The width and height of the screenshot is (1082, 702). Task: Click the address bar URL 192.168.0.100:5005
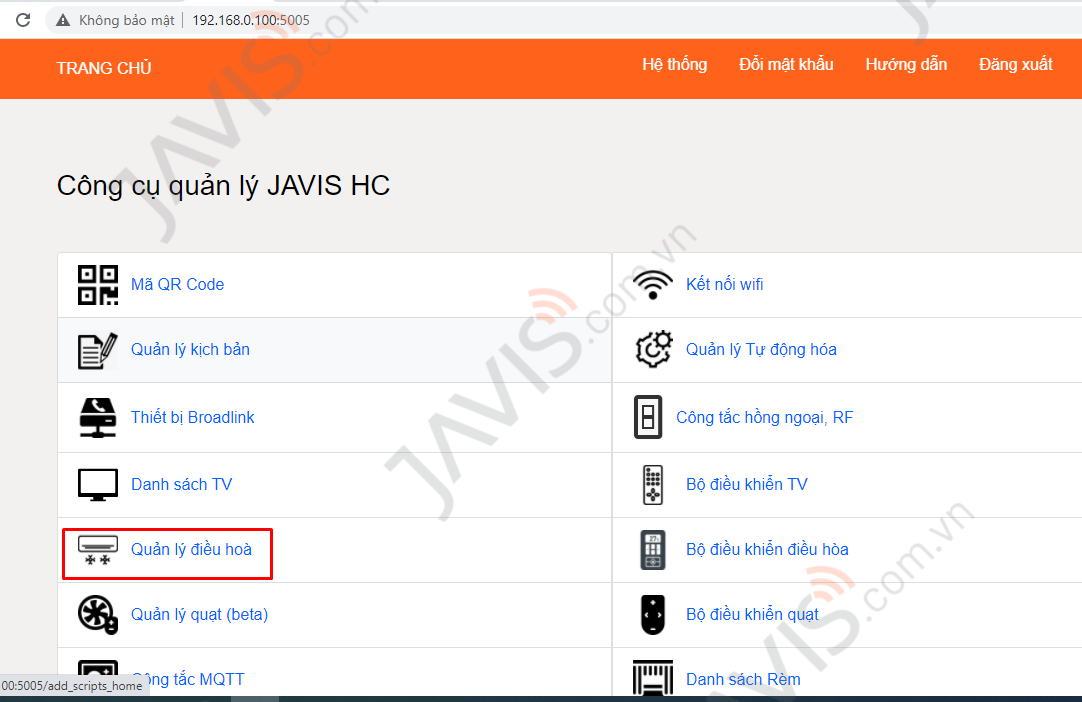tap(251, 20)
